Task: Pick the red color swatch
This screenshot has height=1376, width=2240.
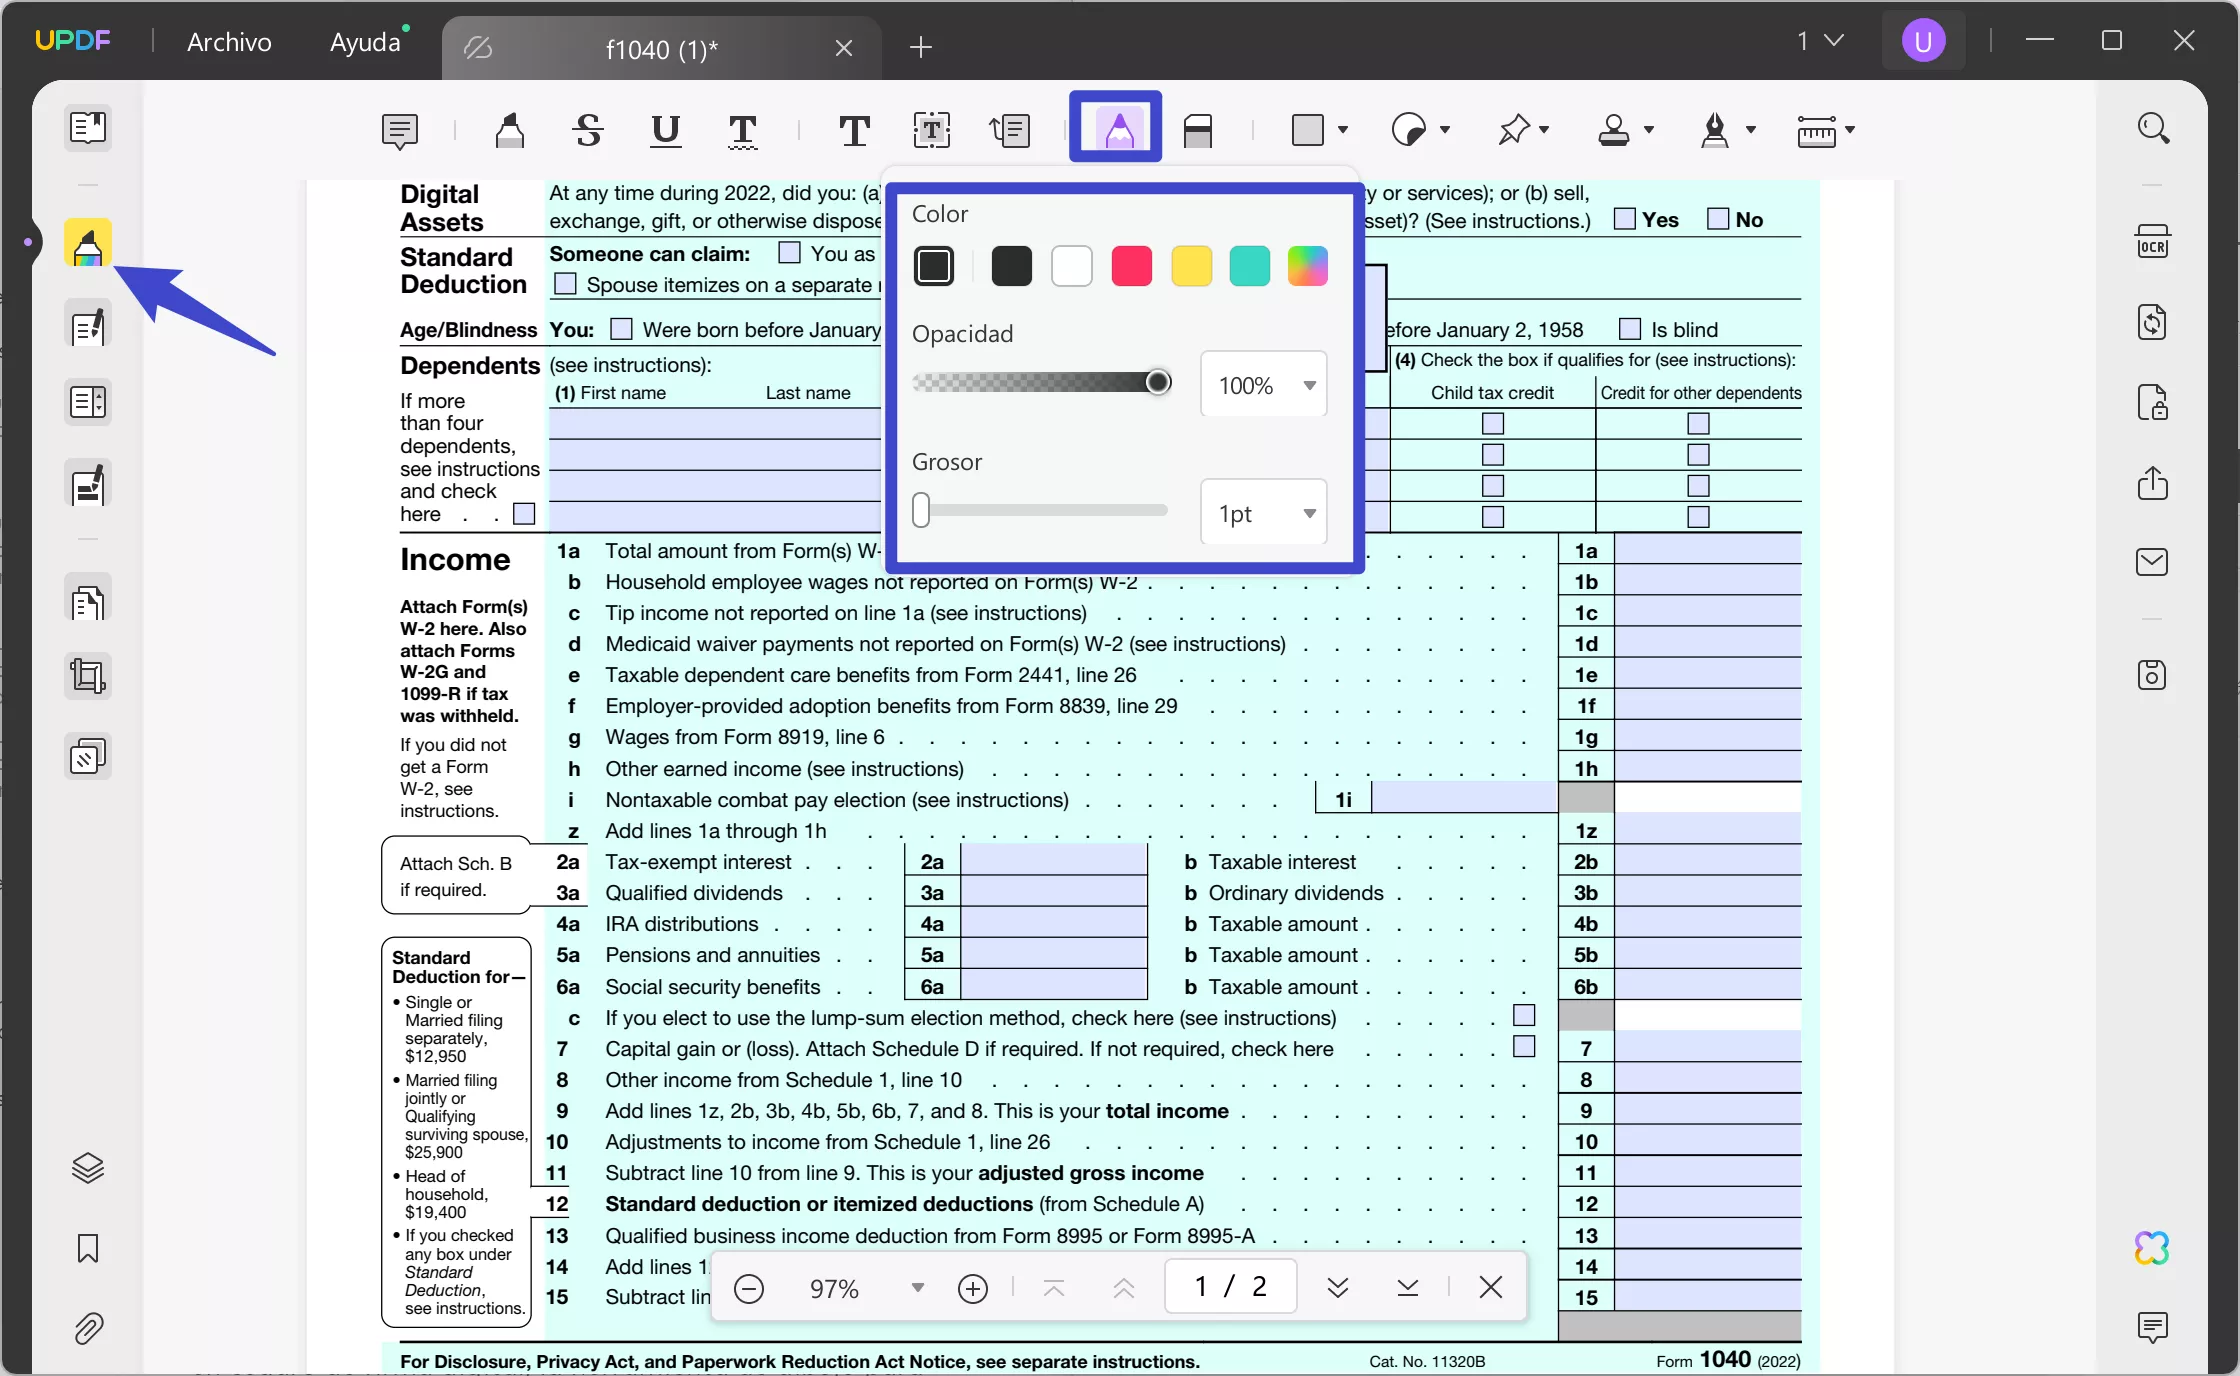Action: (1131, 266)
